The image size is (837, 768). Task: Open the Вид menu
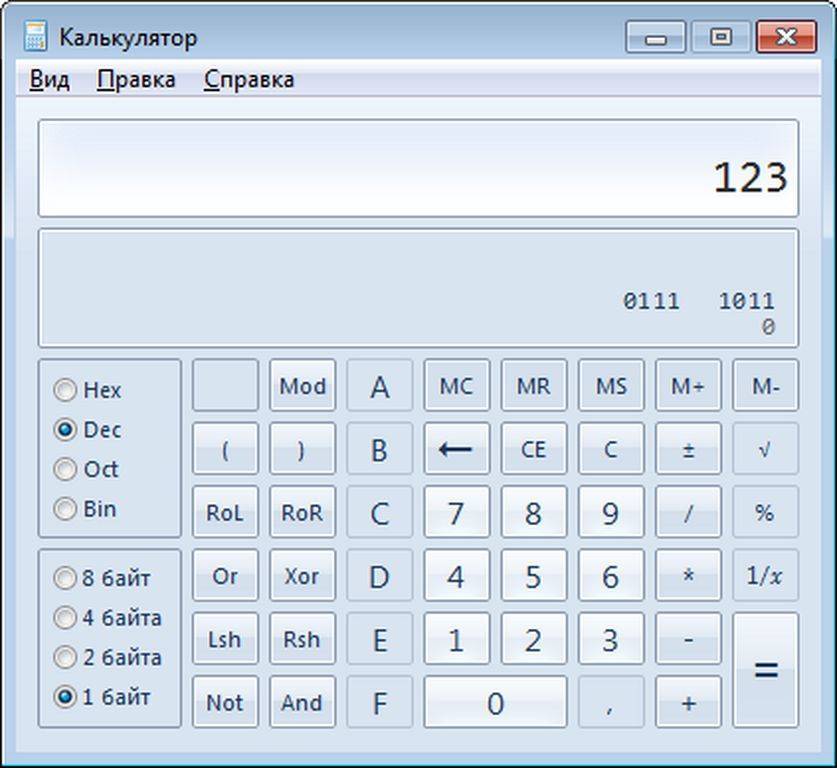point(49,80)
